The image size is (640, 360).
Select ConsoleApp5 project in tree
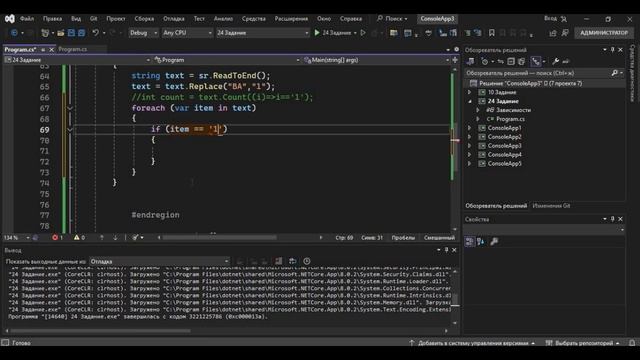[x=504, y=164]
